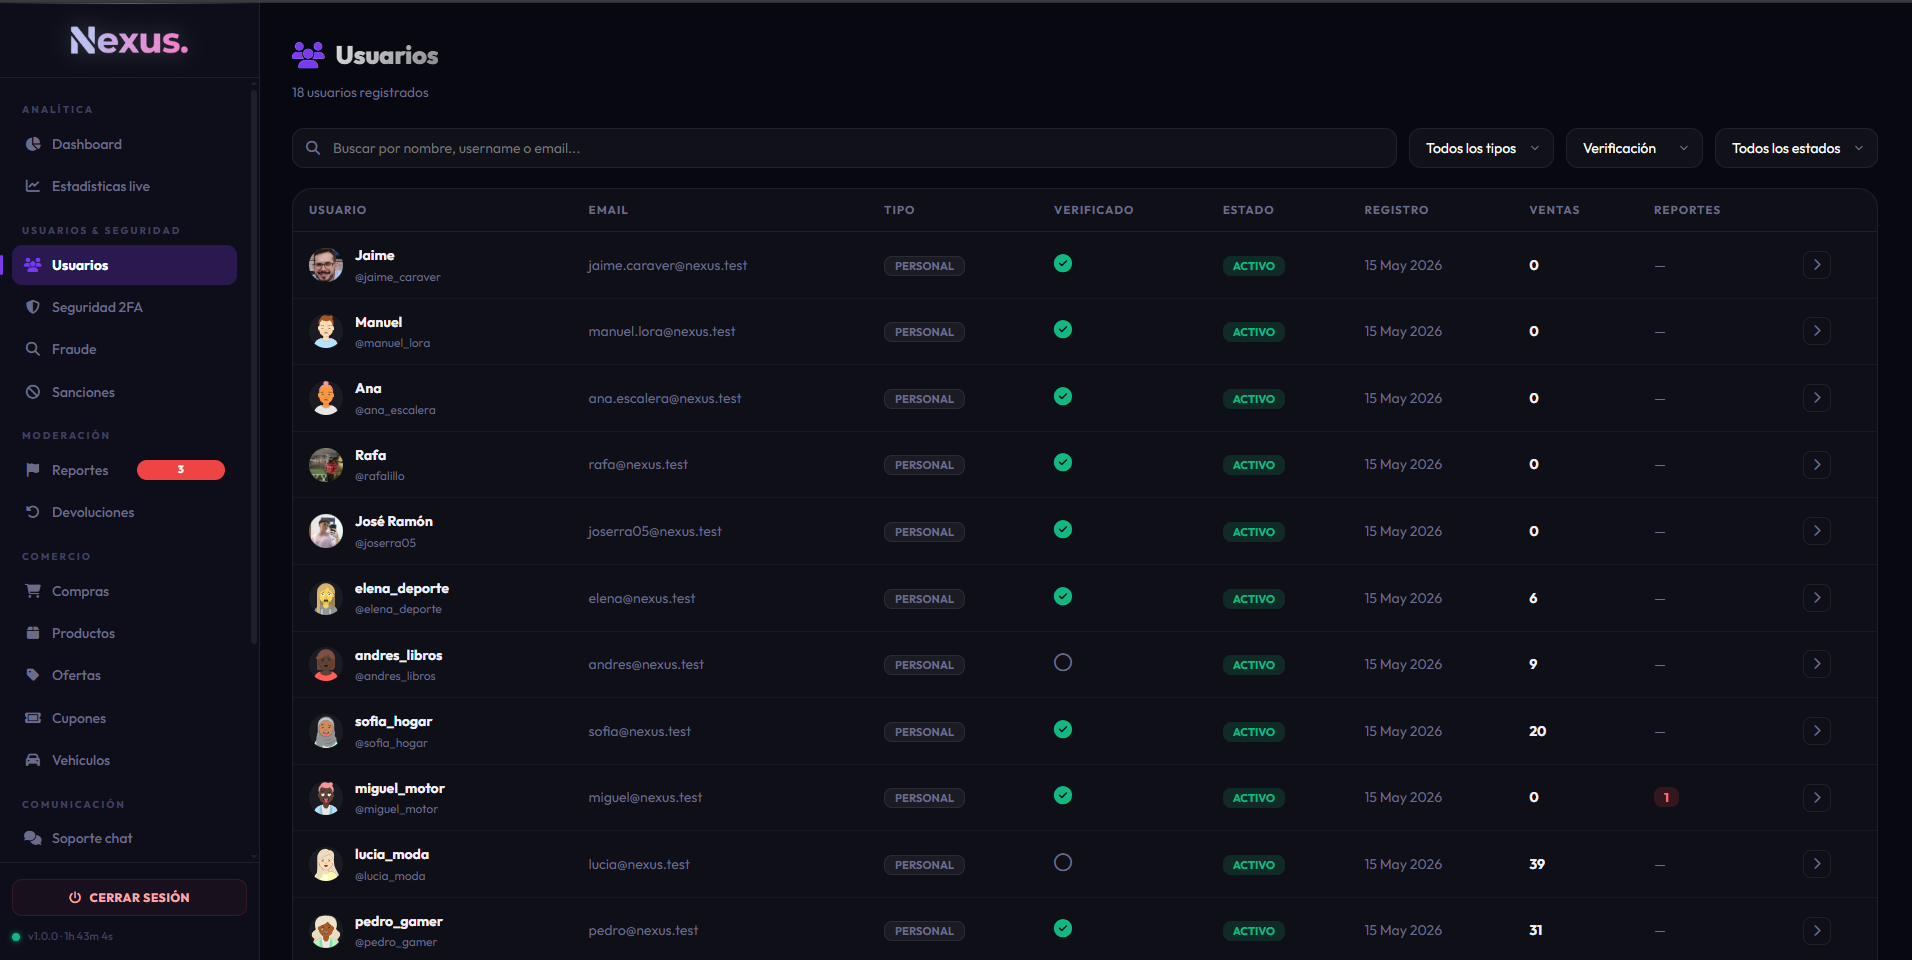1912x960 pixels.
Task: Click the Fraude magnifier icon
Action: pos(33,349)
